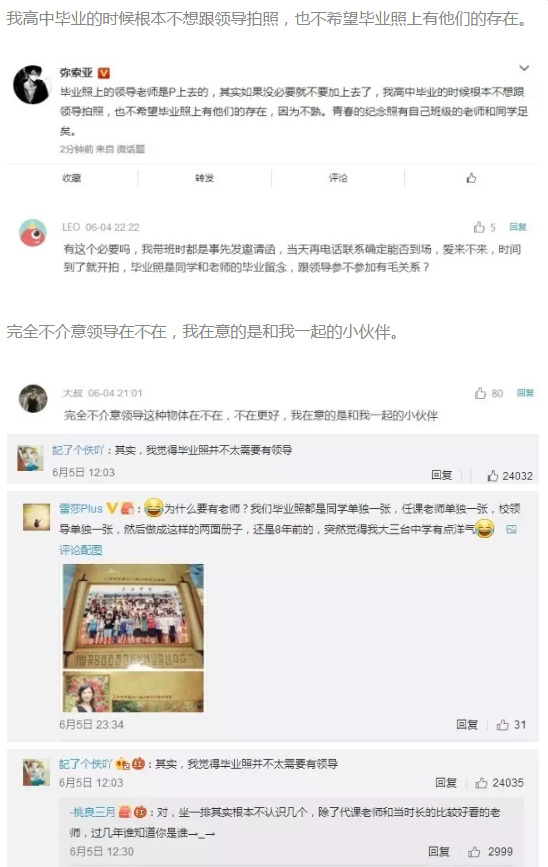Like 弥索亚's post with the thumbs-up icon
This screenshot has width=548, height=867.
pos(471,178)
